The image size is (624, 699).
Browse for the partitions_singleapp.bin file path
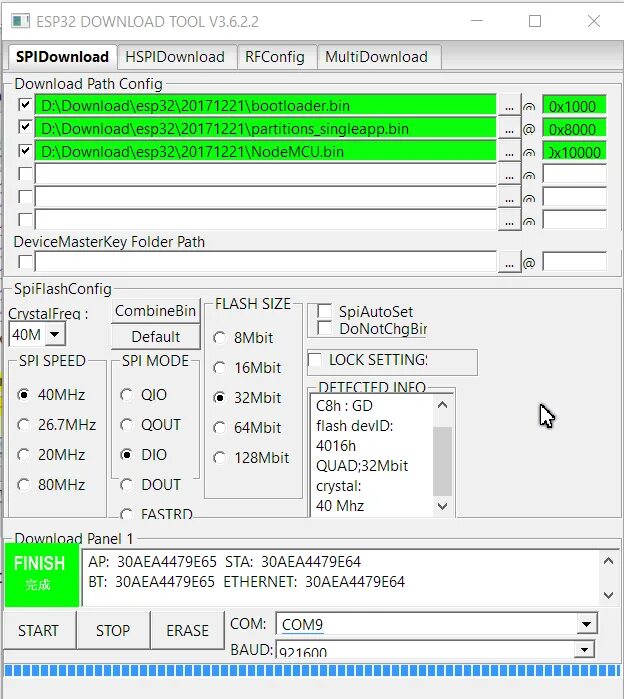click(x=509, y=129)
